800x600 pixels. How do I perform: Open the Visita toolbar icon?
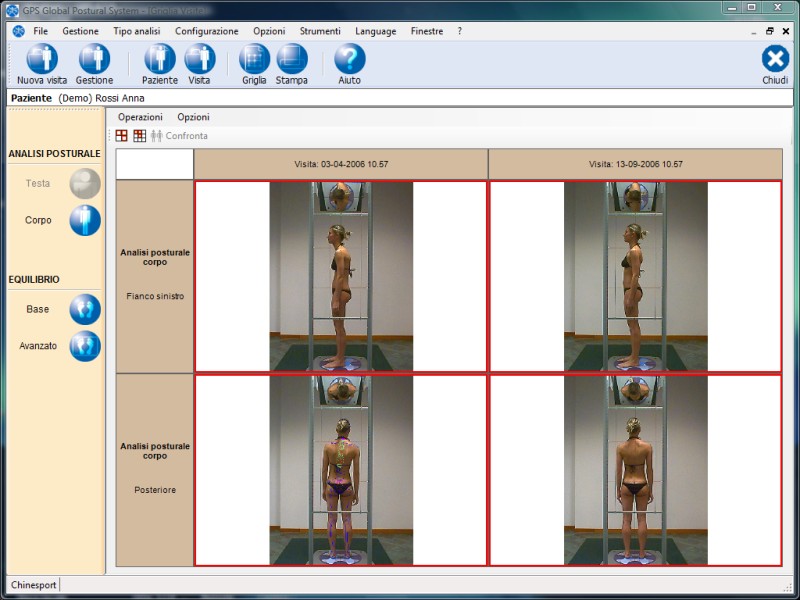tap(199, 59)
